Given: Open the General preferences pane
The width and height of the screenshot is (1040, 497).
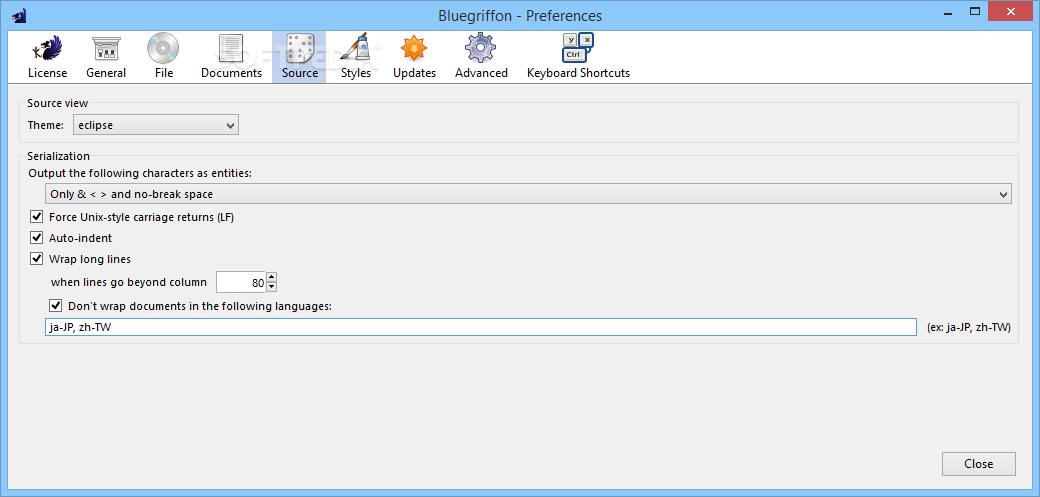Looking at the screenshot, I should click(105, 56).
